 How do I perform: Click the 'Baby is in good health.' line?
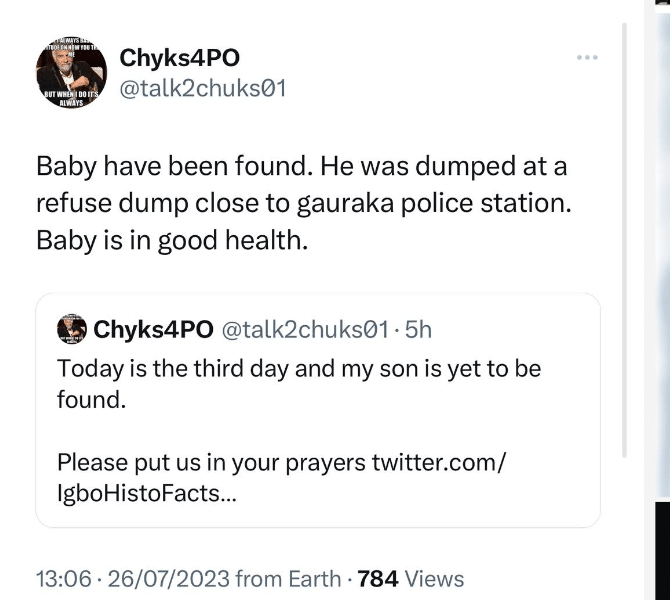click(172, 241)
